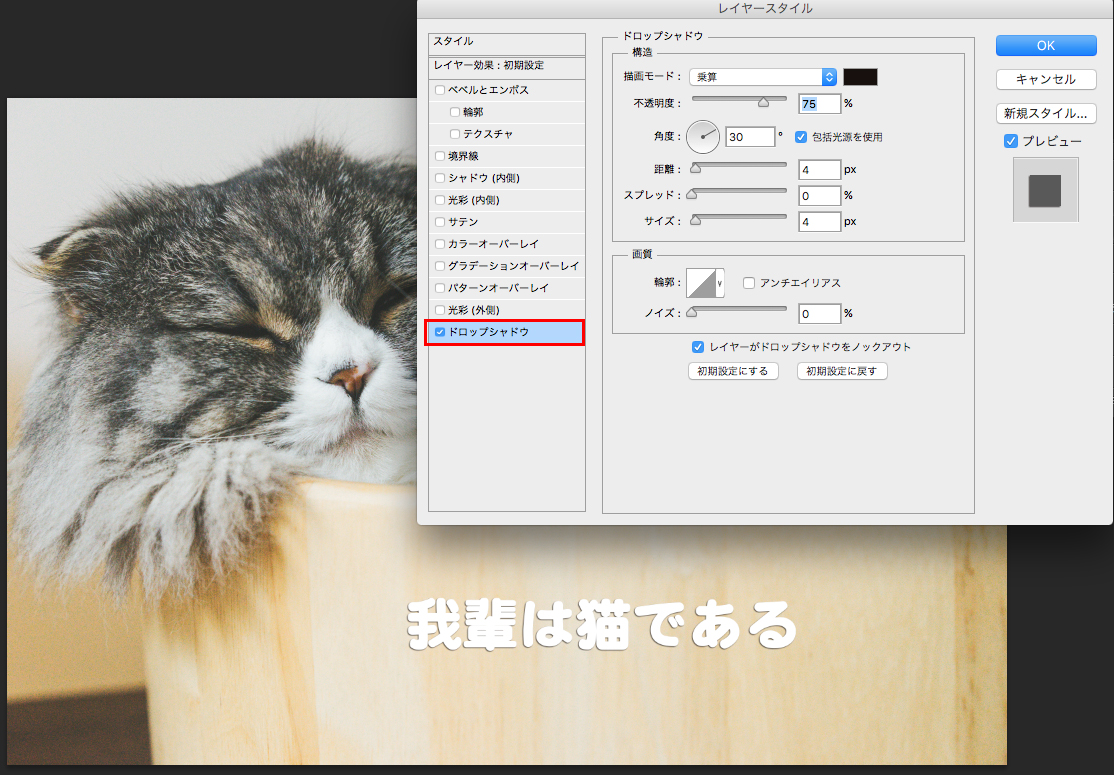Click the 新規スタイル button
The image size is (1114, 775).
coord(1046,113)
